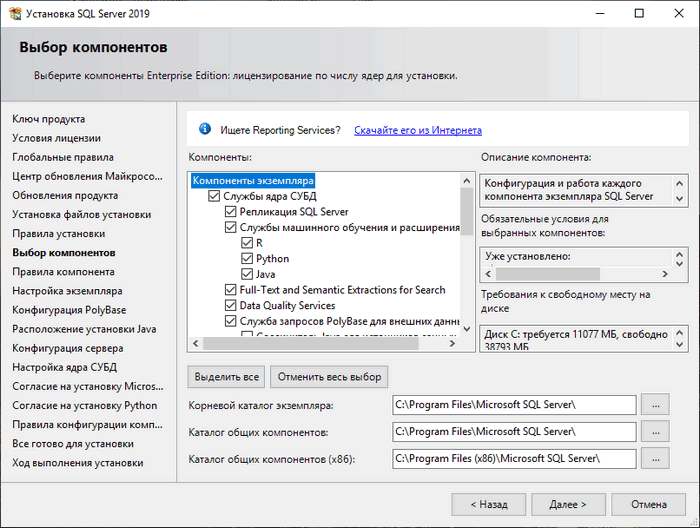Screen dimensions: 700x528
Task: Click the components list horizontal scrollbar thumb
Action: [x=311, y=343]
